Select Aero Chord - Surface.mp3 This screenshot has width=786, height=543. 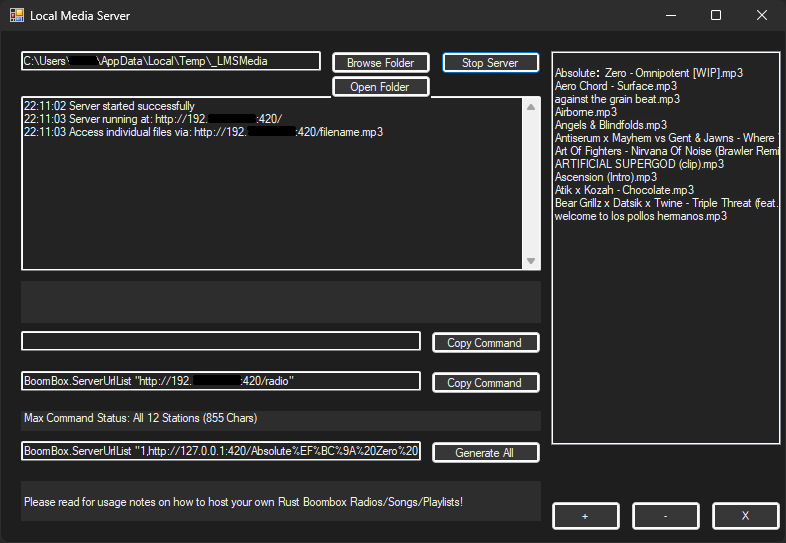pyautogui.click(x=616, y=86)
